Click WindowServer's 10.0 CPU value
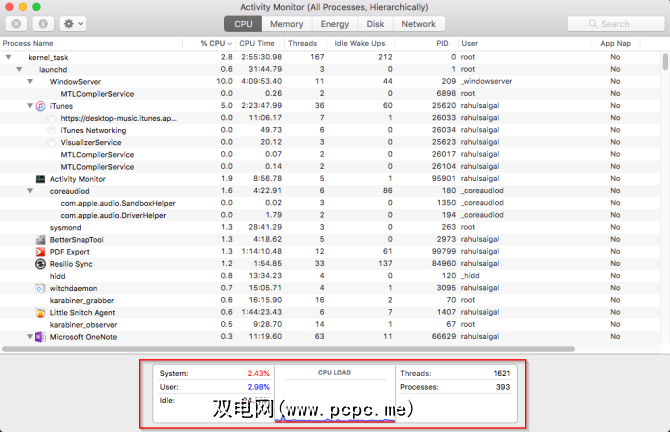 [224, 81]
